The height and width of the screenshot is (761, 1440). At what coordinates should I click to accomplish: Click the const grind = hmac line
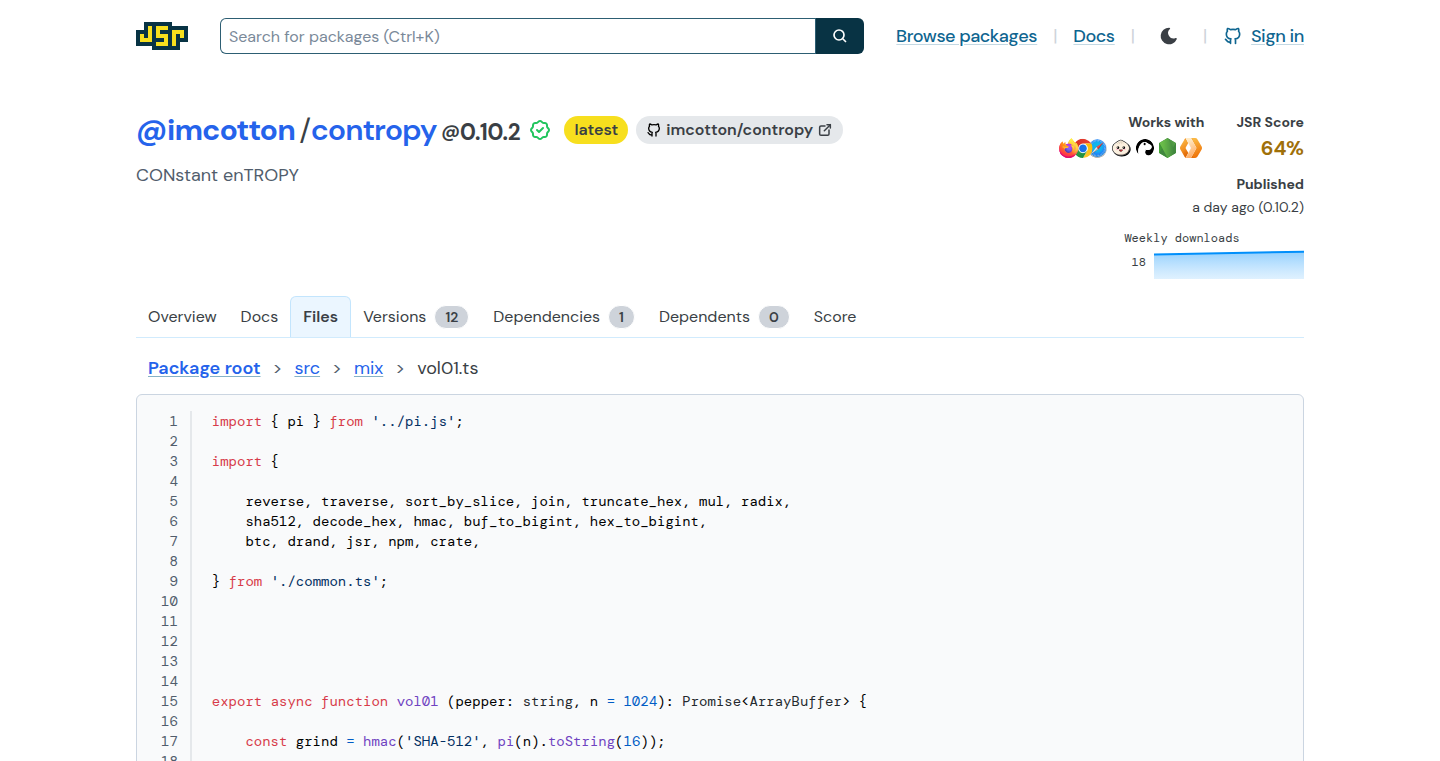pyautogui.click(x=455, y=741)
